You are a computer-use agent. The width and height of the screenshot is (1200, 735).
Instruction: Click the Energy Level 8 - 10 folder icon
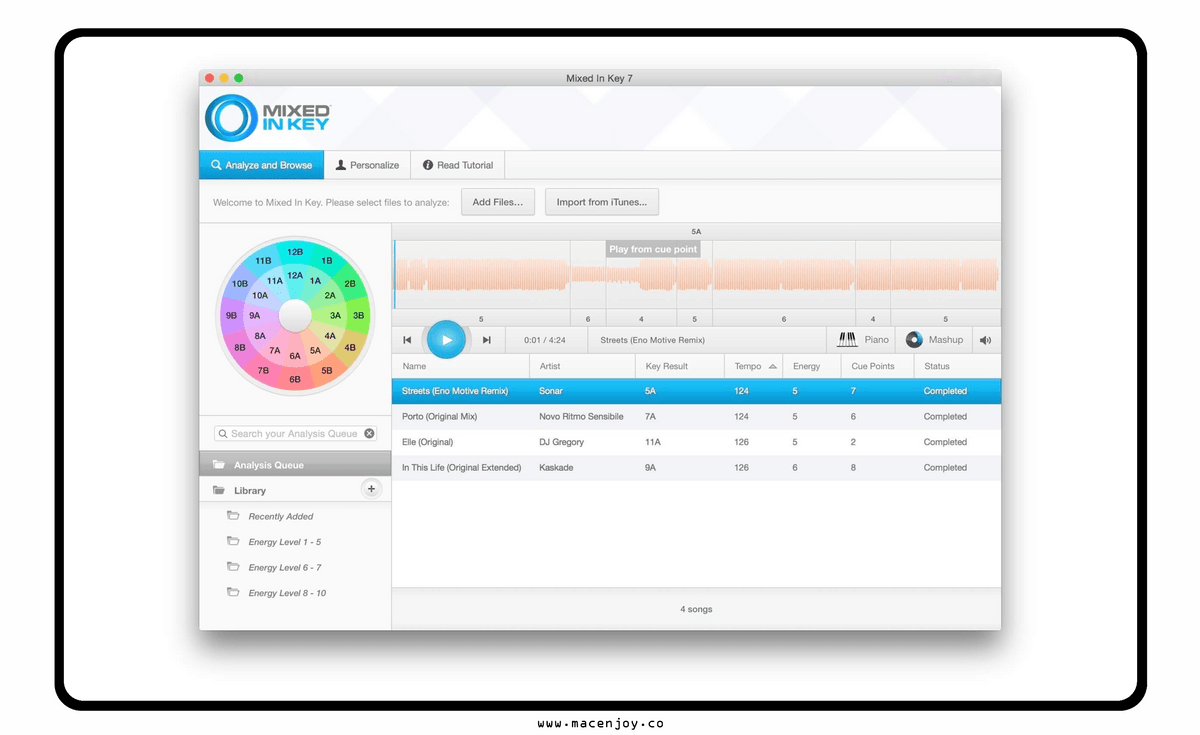[233, 593]
